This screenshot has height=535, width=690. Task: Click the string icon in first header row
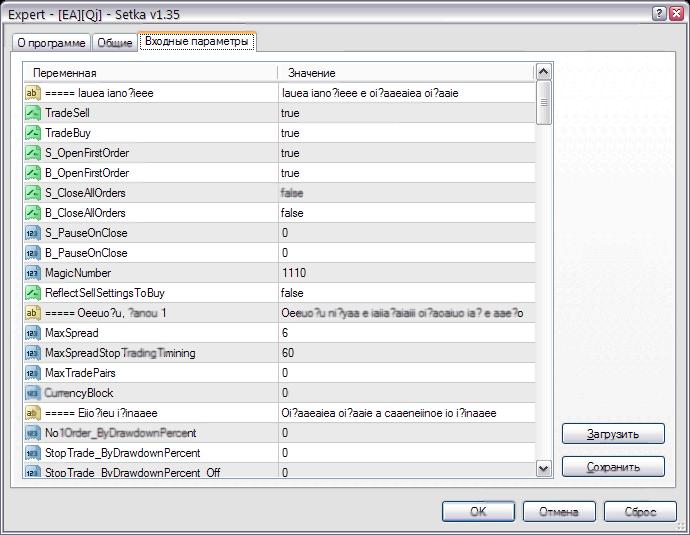point(33,93)
